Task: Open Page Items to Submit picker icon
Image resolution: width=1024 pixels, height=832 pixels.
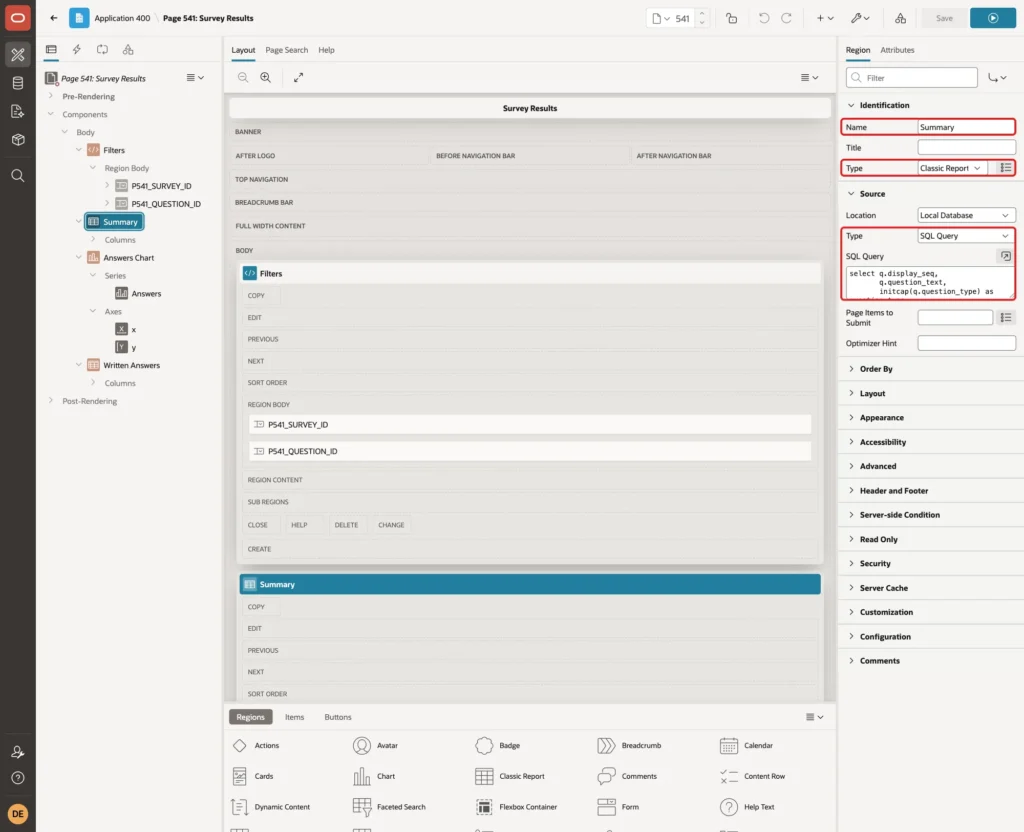Action: (1005, 318)
